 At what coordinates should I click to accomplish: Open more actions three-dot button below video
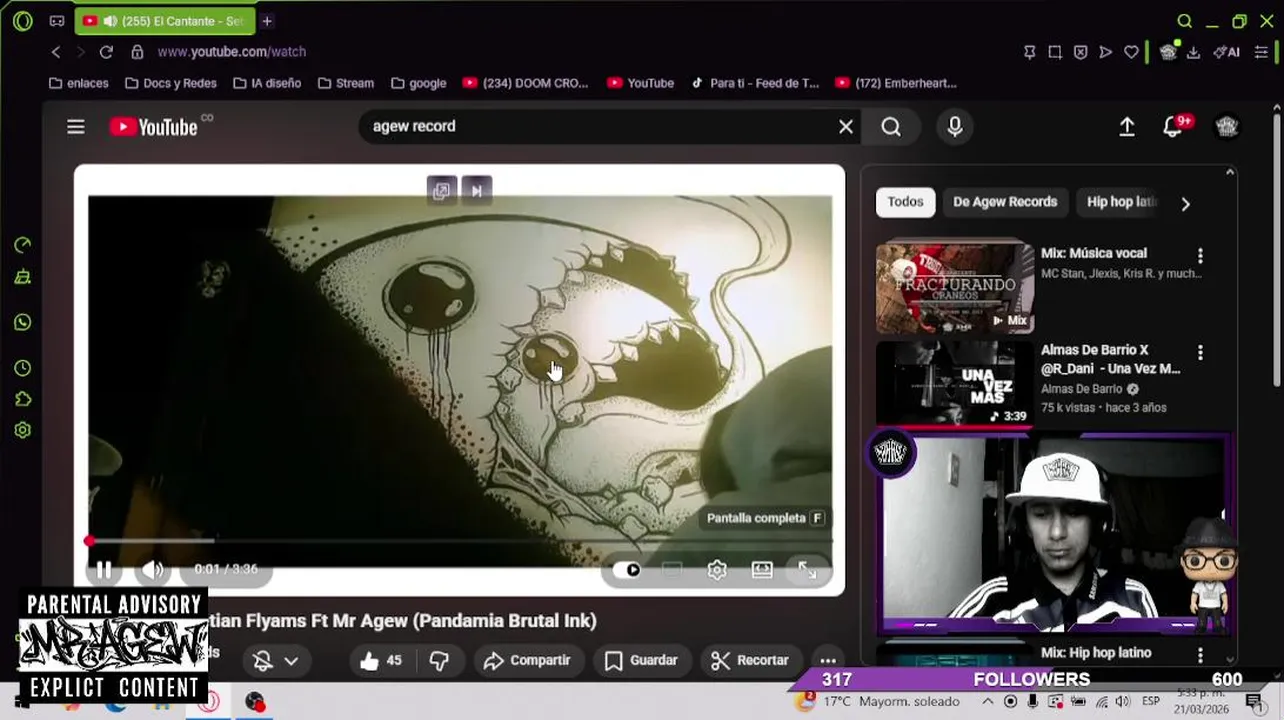pyautogui.click(x=828, y=660)
